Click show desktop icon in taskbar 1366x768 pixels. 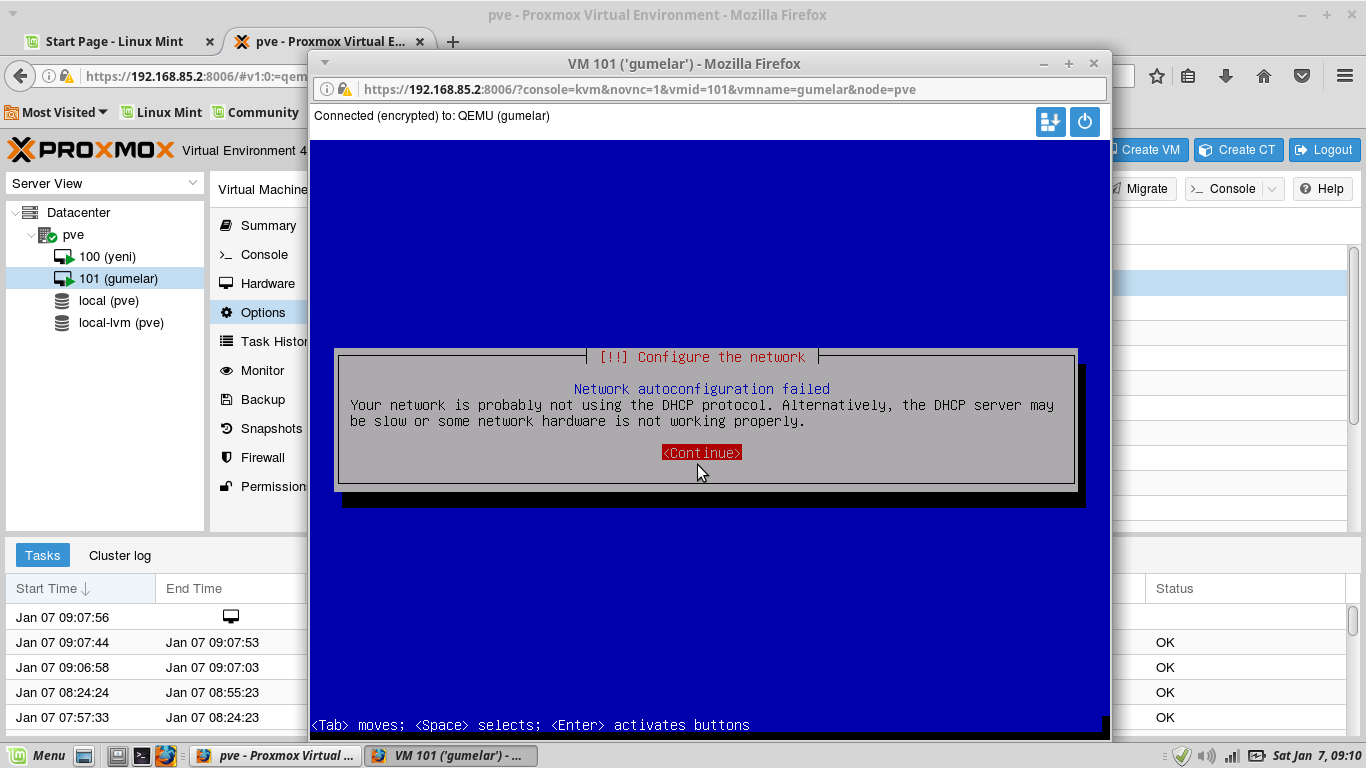(84, 756)
